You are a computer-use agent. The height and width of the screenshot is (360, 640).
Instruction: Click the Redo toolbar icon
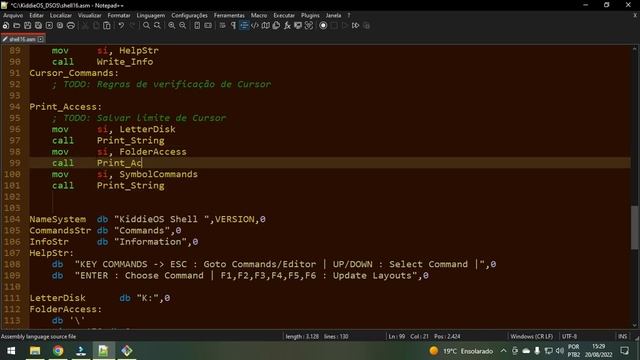coord(132,25)
